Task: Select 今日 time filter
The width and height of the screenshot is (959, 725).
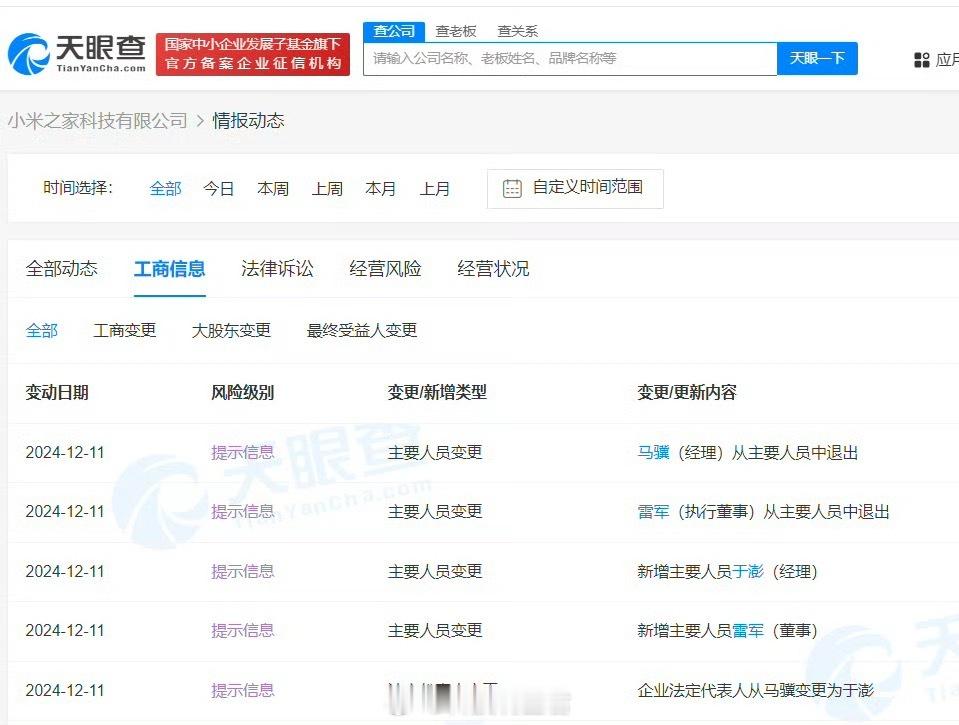Action: (219, 188)
